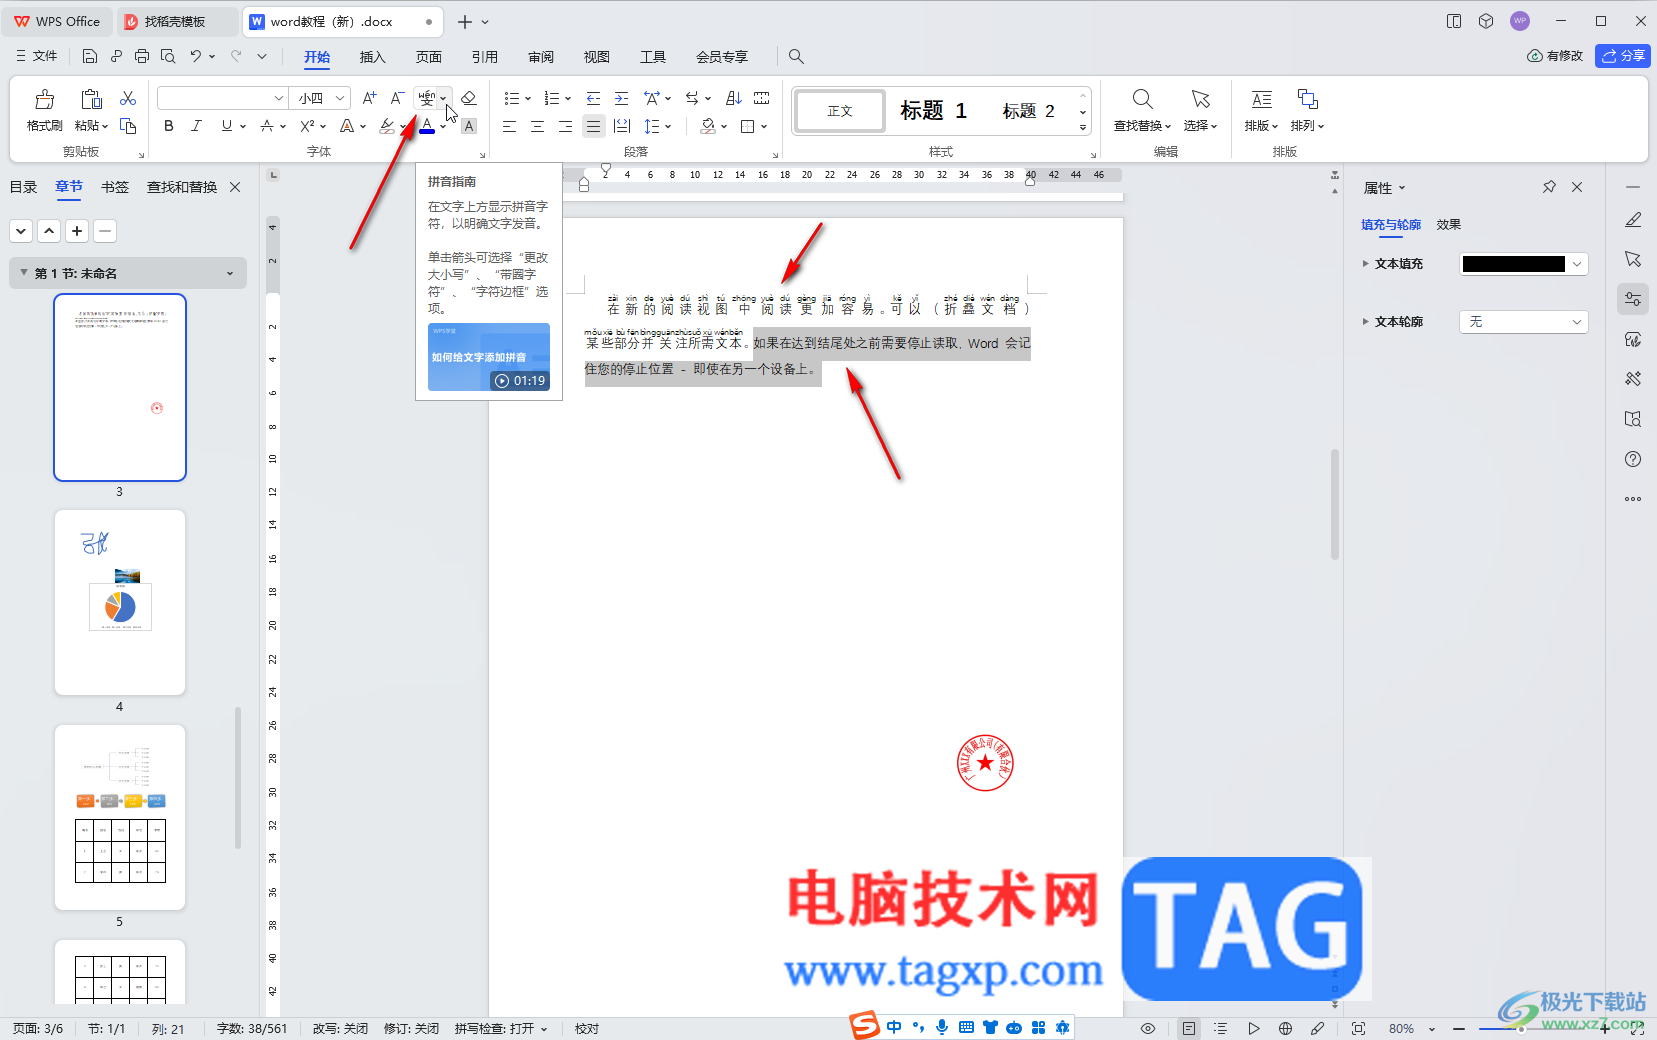
Task: Click the Pinyin Guide icon
Action: (427, 98)
